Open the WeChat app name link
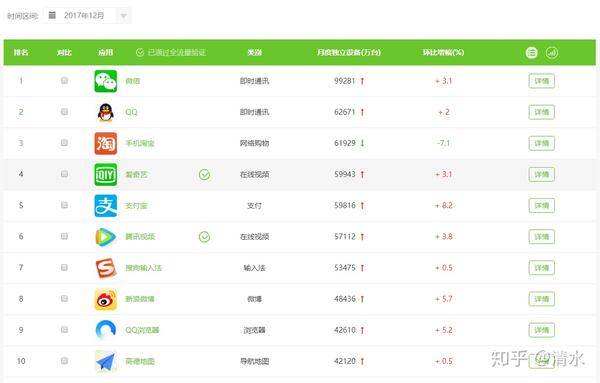The height and width of the screenshot is (383, 600). pyautogui.click(x=133, y=81)
